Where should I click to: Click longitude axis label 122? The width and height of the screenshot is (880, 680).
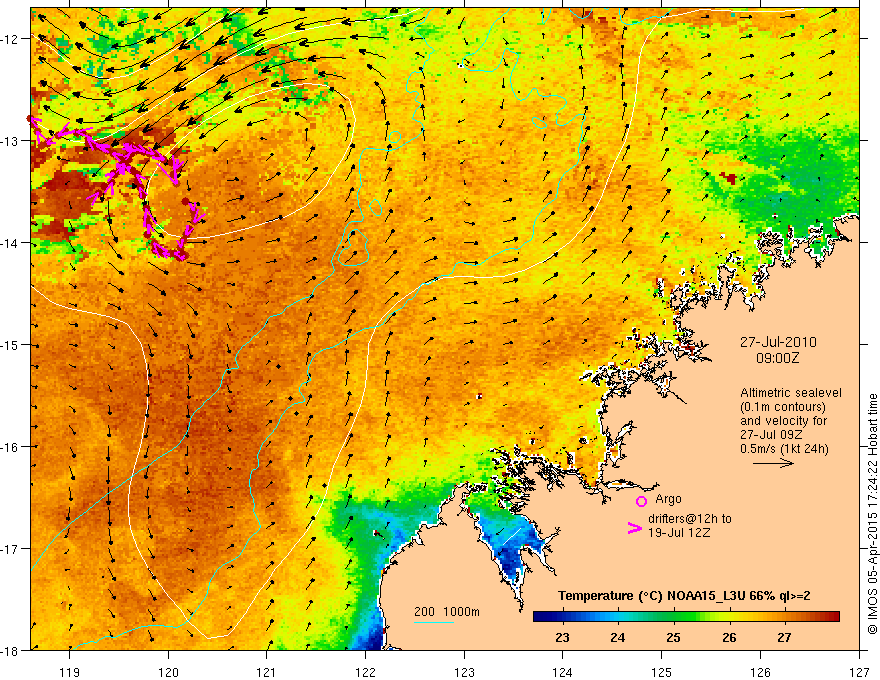(x=365, y=672)
